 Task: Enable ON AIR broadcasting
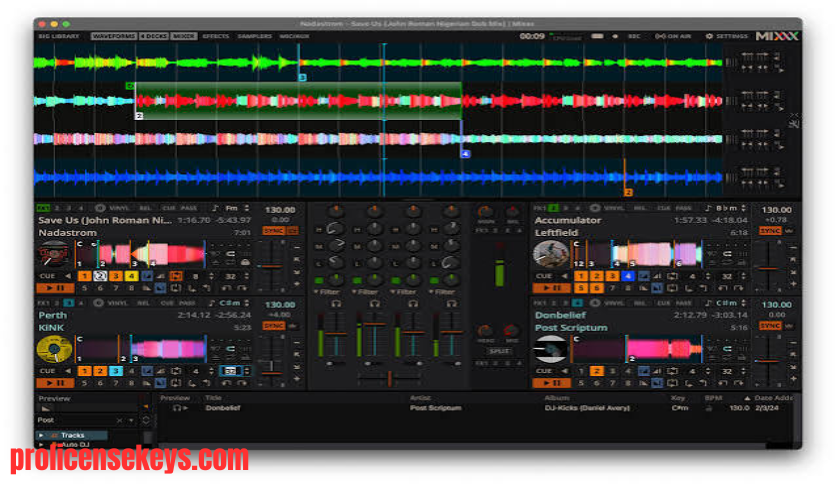click(673, 36)
